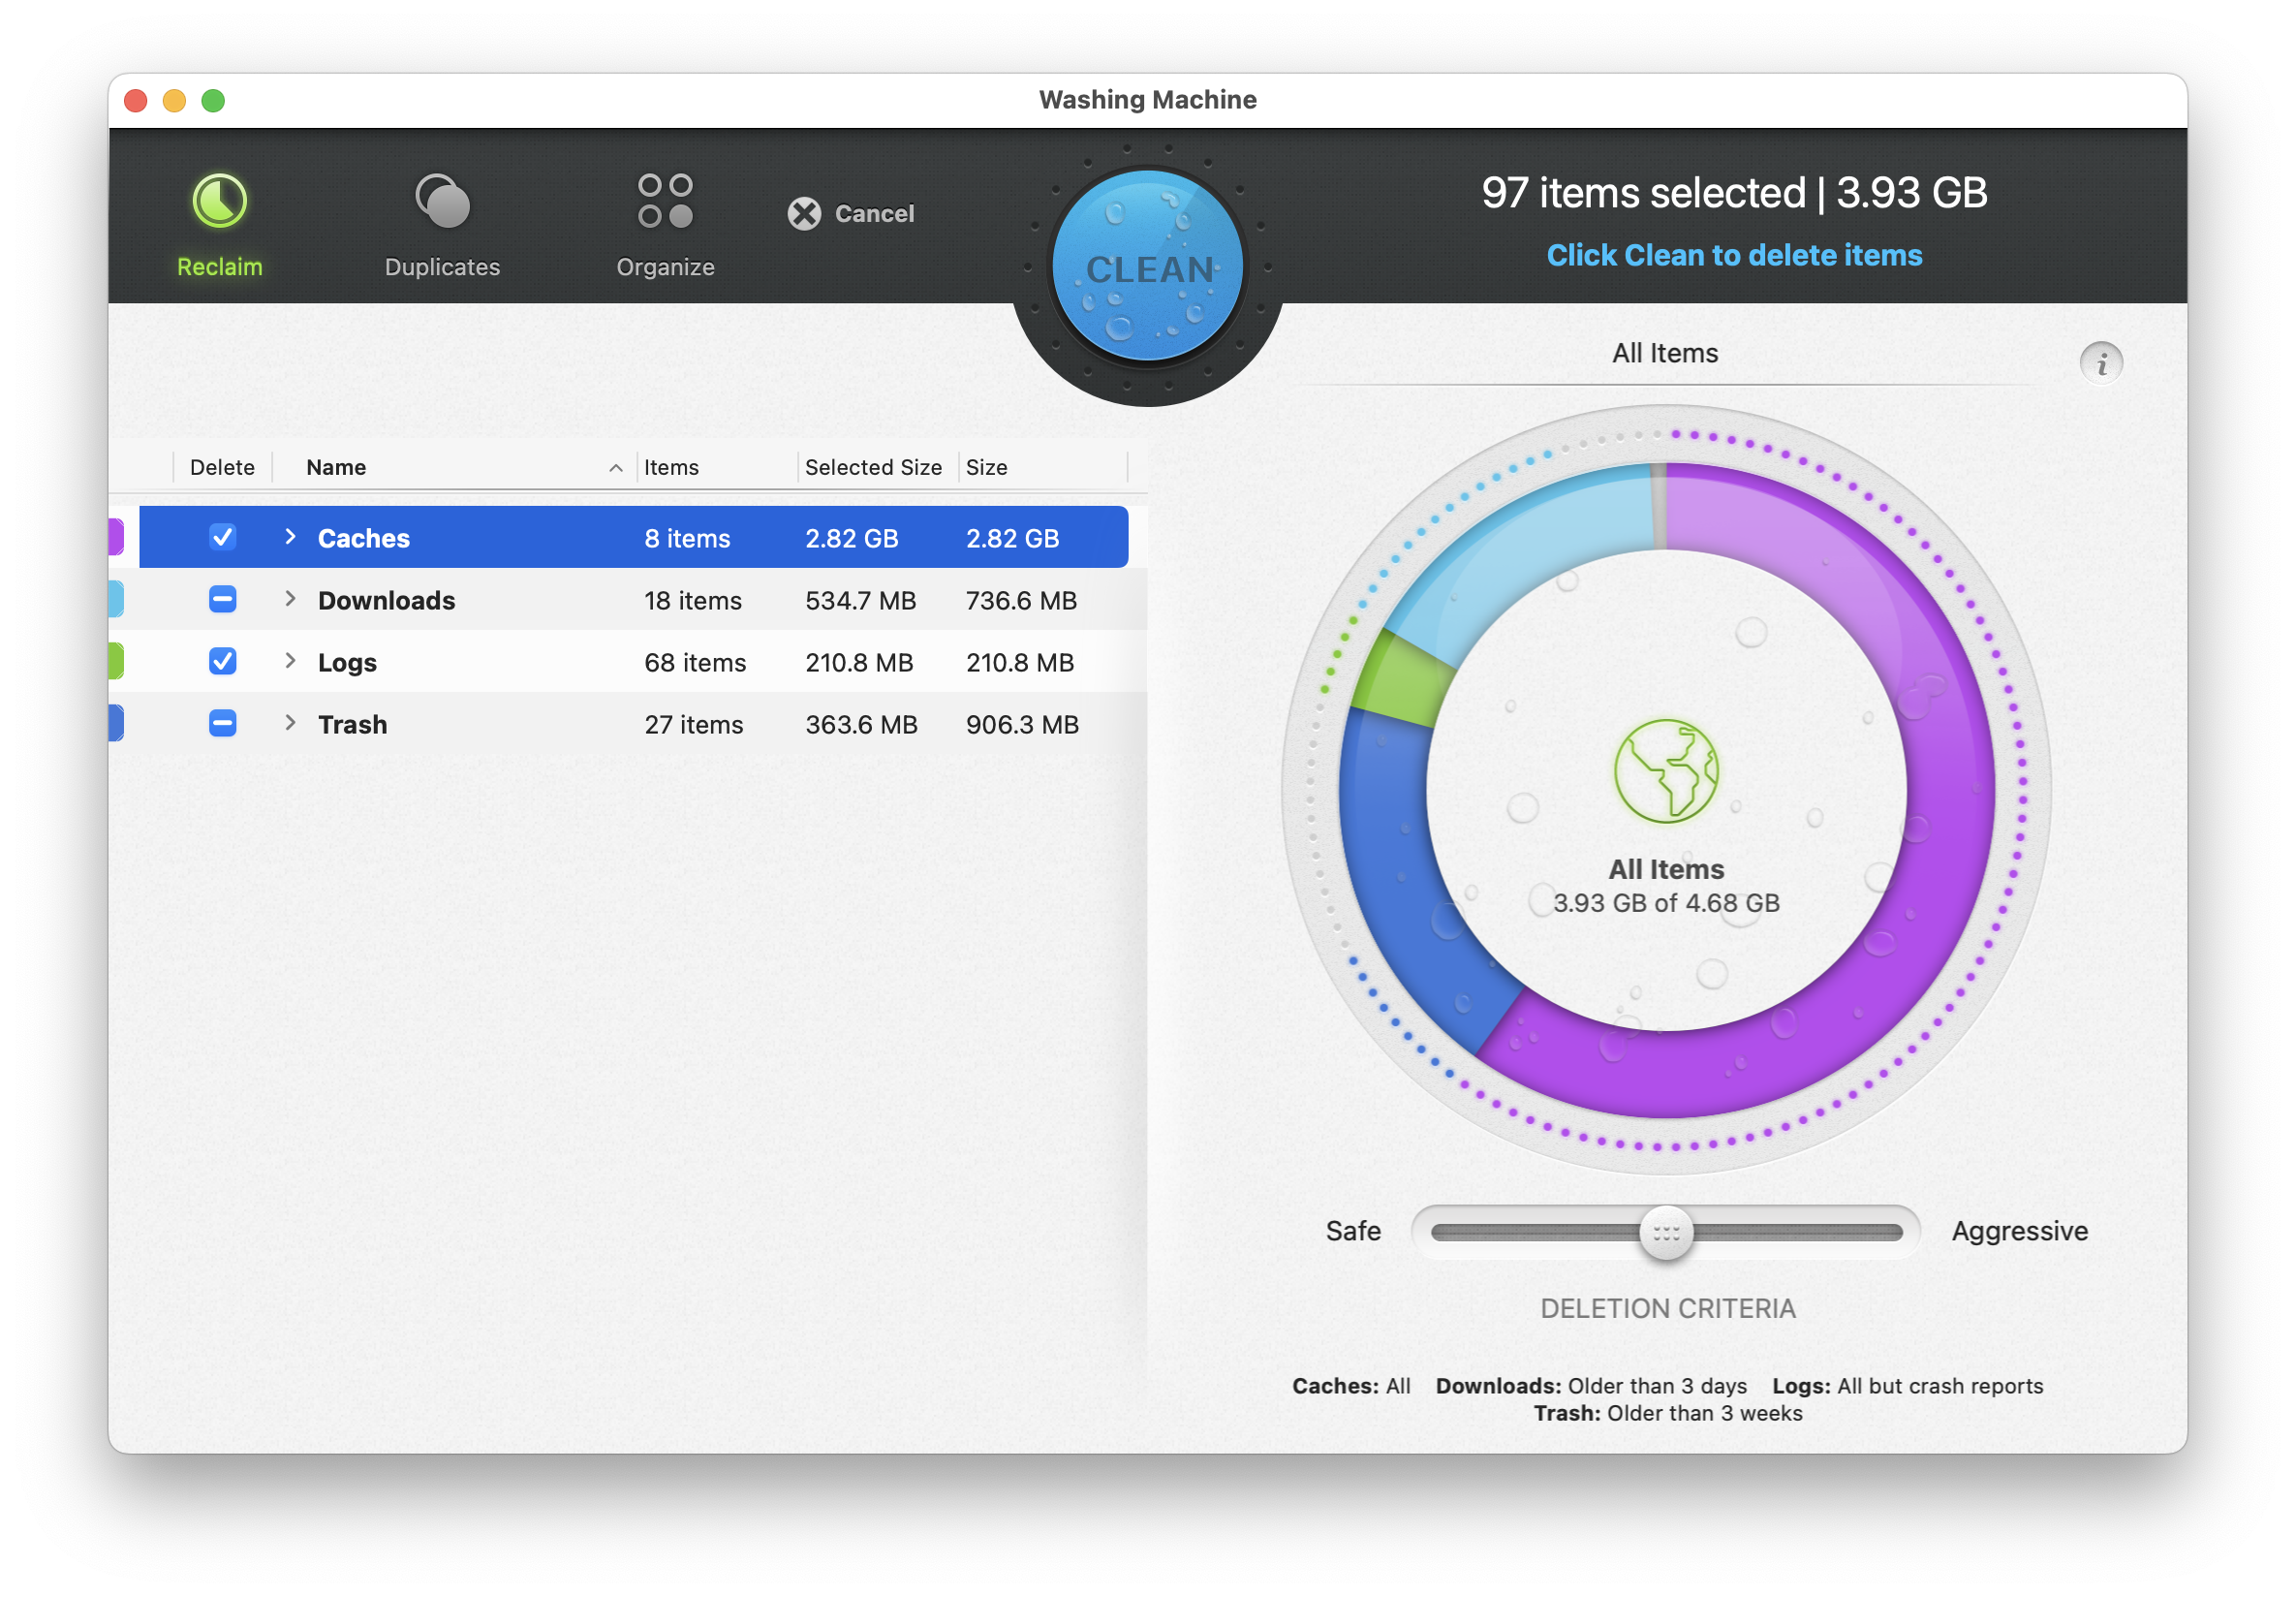Select the Caches row name
This screenshot has width=2296, height=1597.
[363, 538]
